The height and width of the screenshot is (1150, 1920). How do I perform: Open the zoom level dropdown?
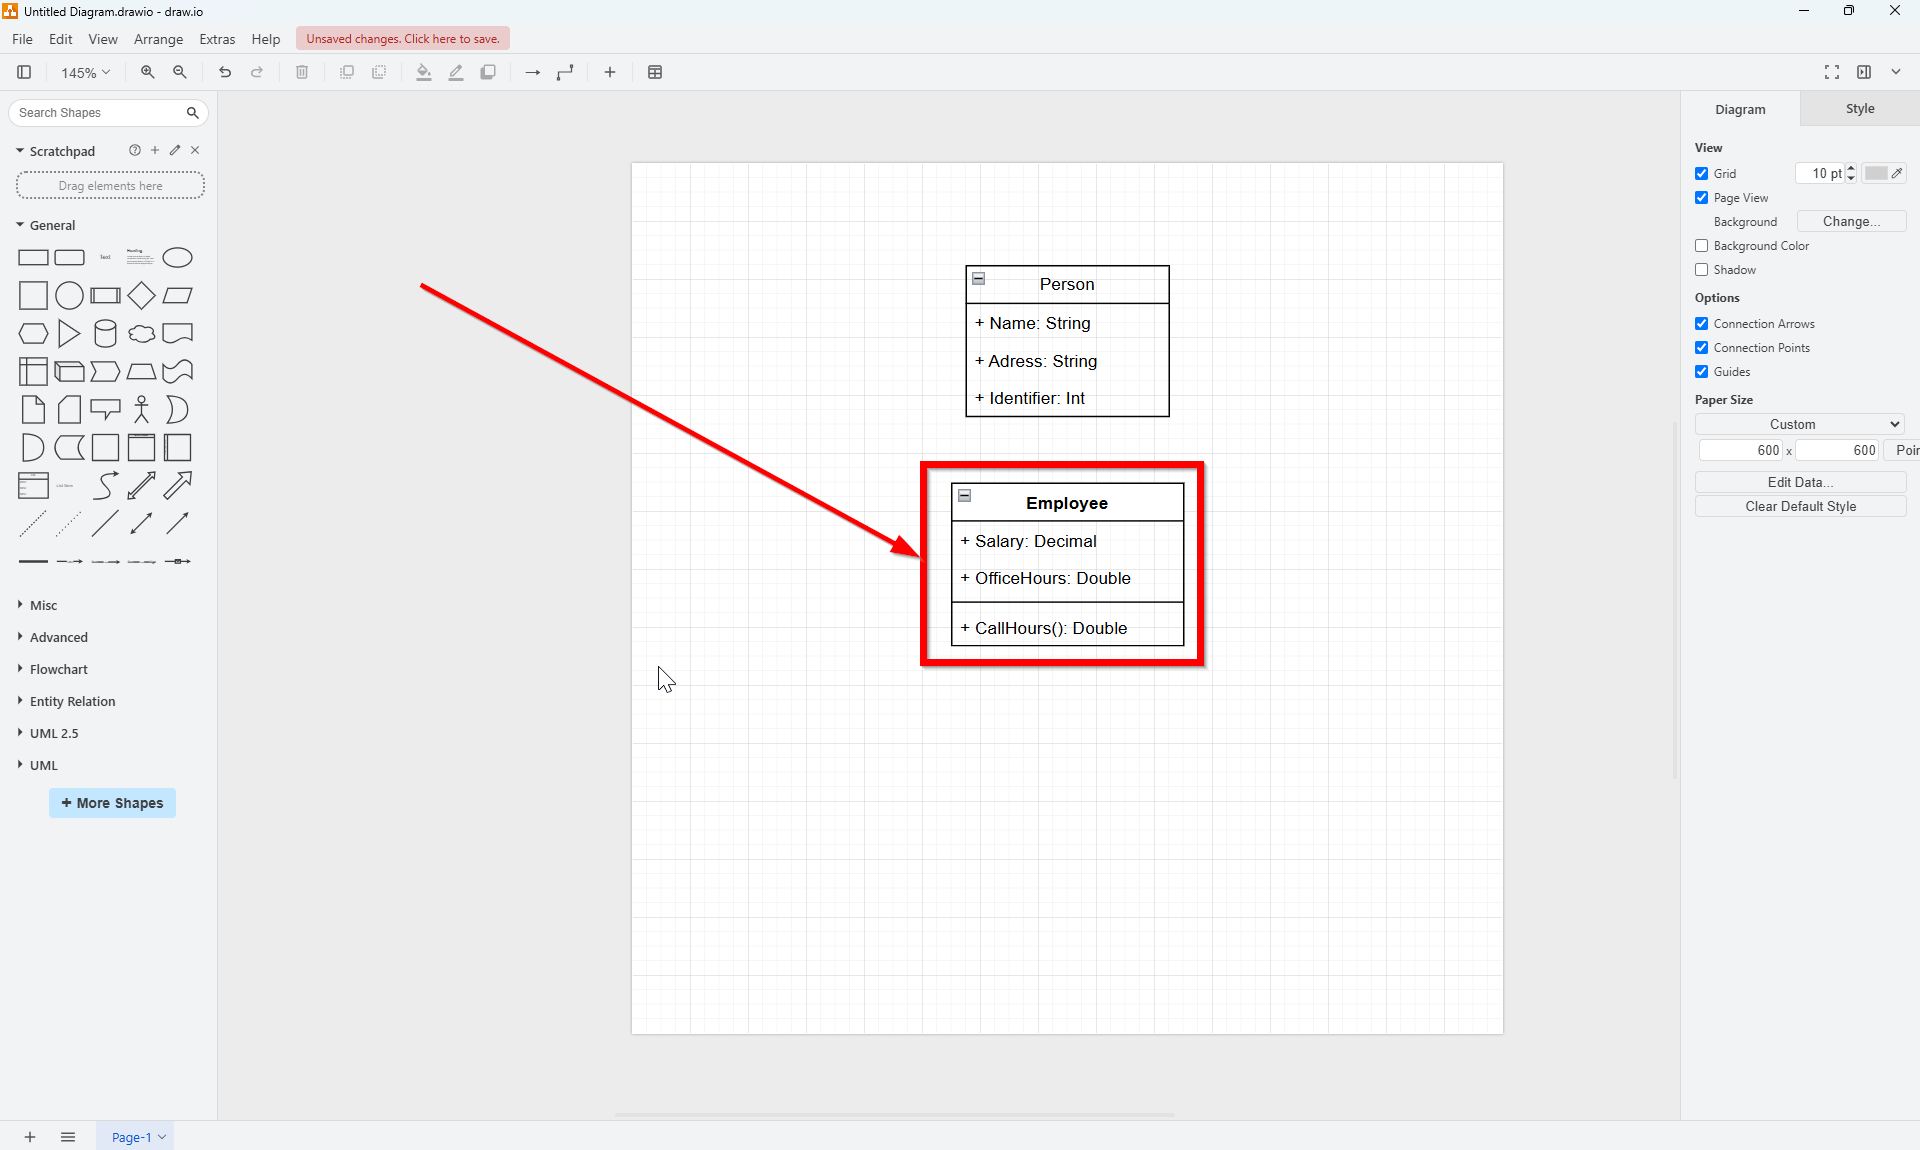pos(84,72)
